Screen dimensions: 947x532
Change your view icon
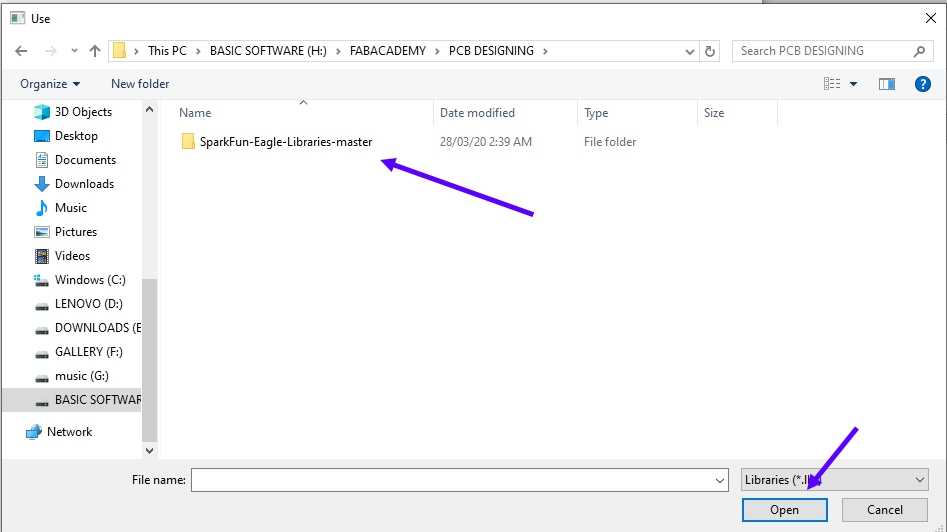[832, 84]
